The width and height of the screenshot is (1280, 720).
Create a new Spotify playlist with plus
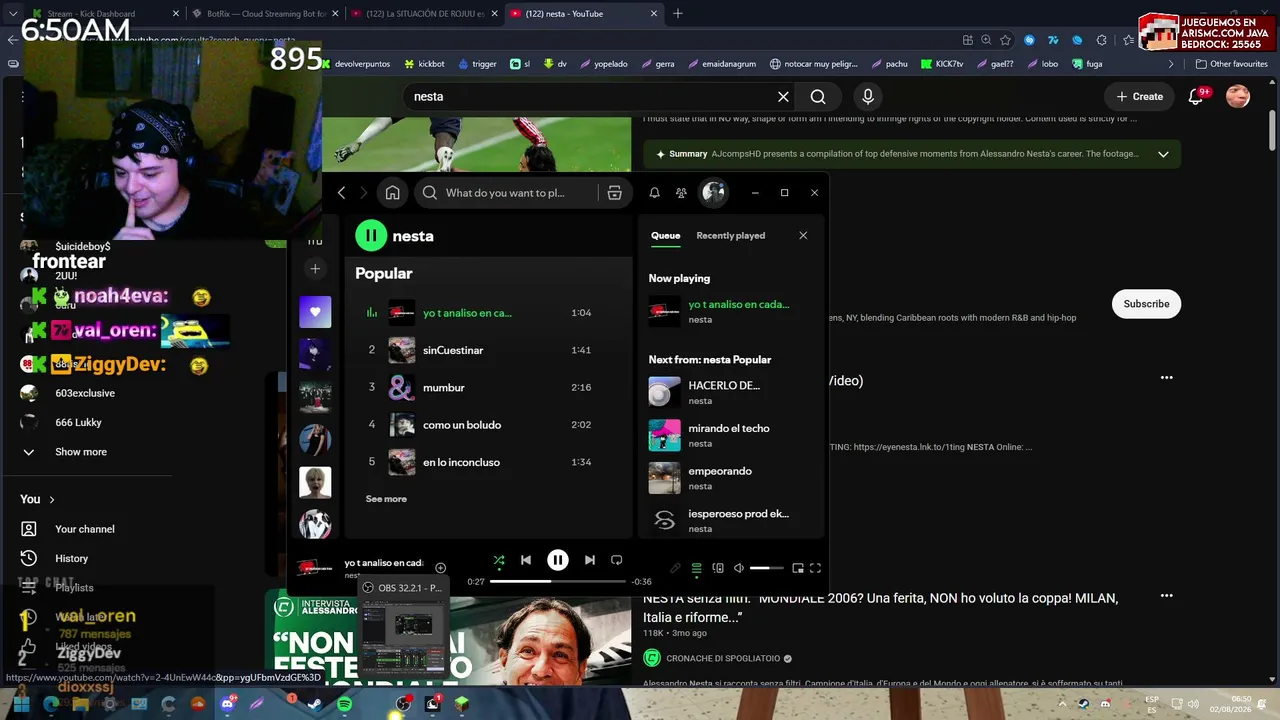[315, 269]
